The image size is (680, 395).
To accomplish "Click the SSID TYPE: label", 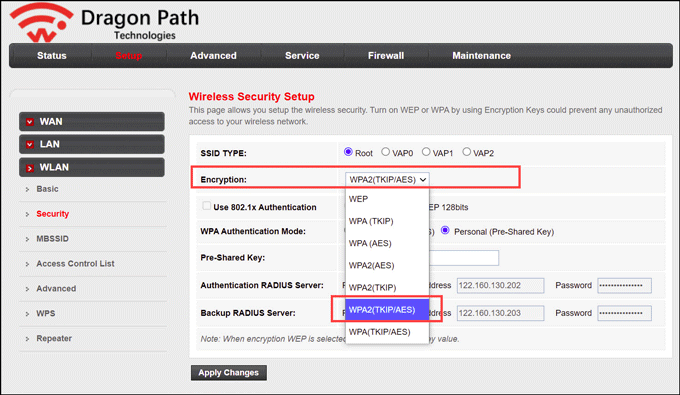I will point(223,153).
